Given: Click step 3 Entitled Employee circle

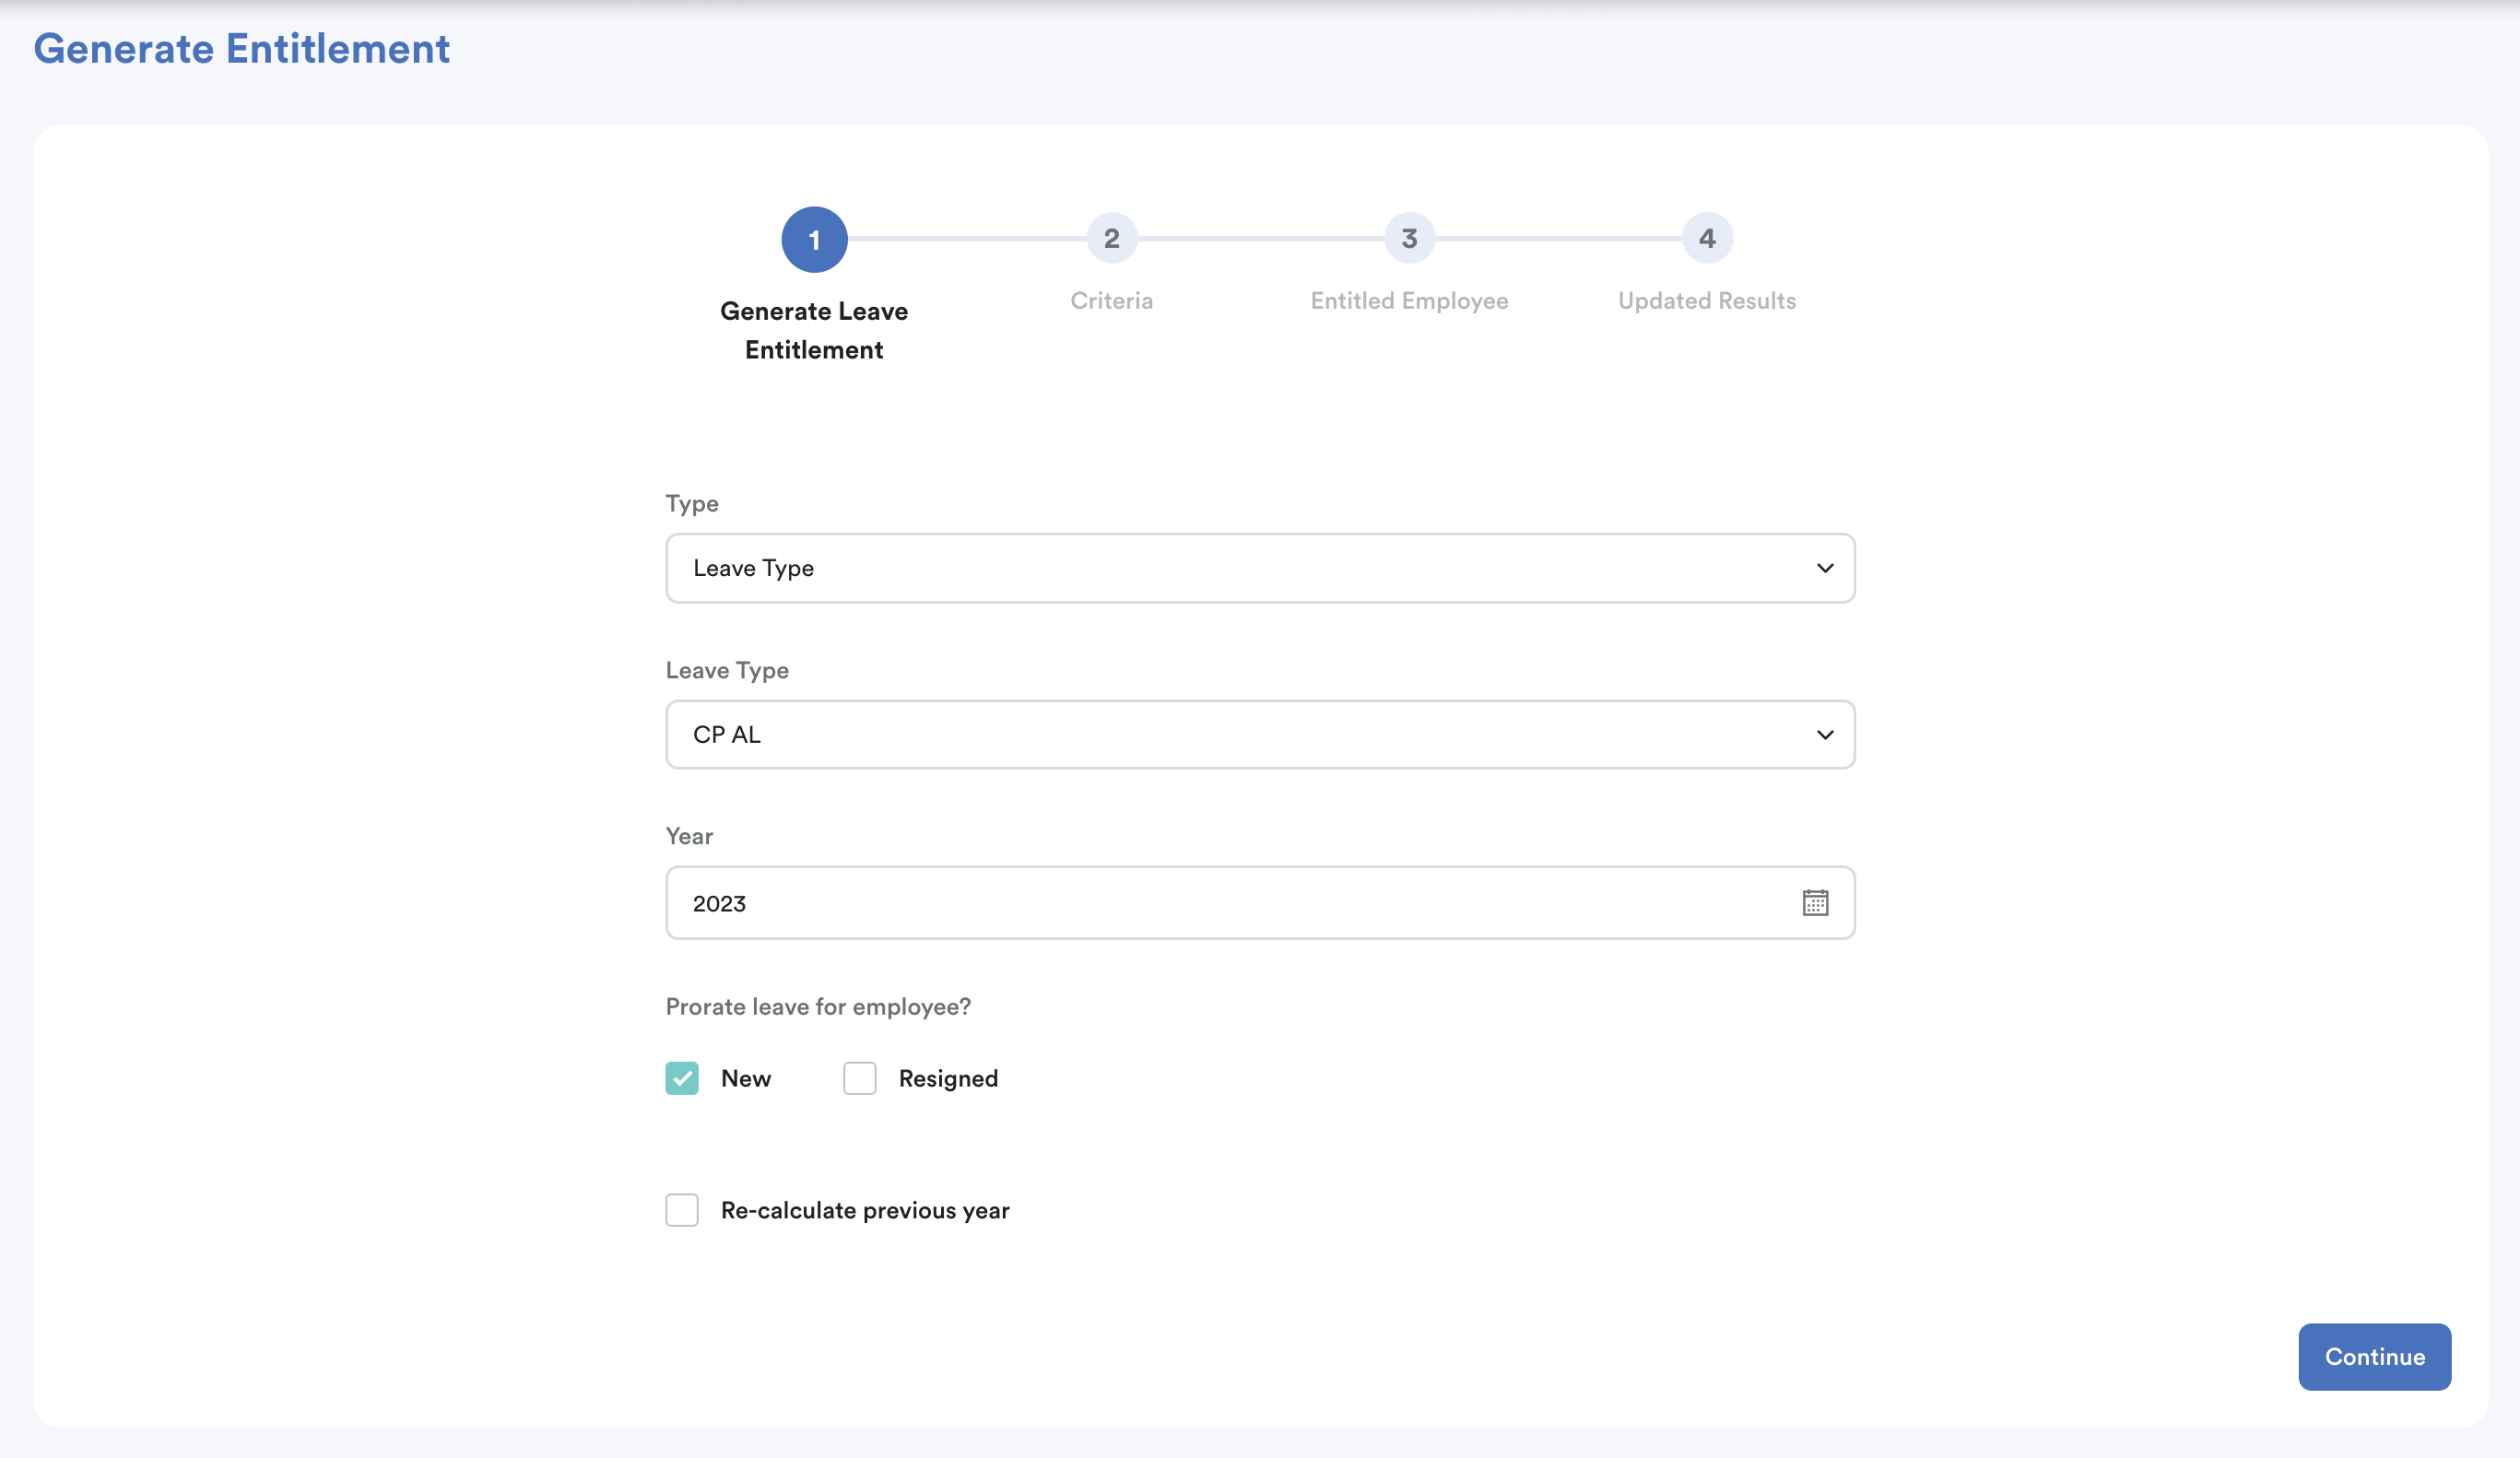Looking at the screenshot, I should pos(1409,238).
